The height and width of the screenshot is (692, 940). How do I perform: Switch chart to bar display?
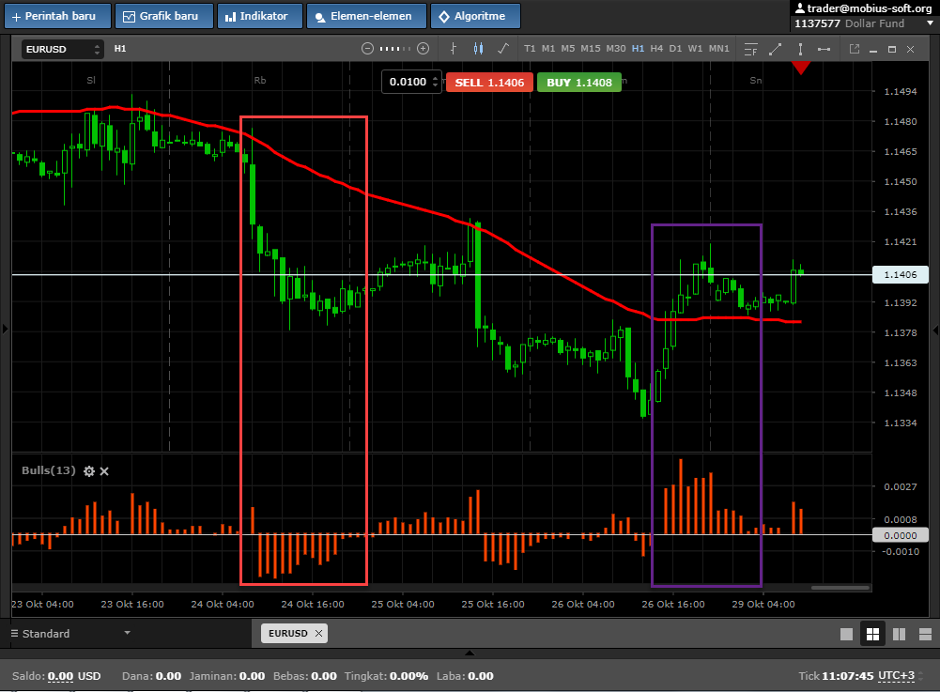click(x=454, y=49)
